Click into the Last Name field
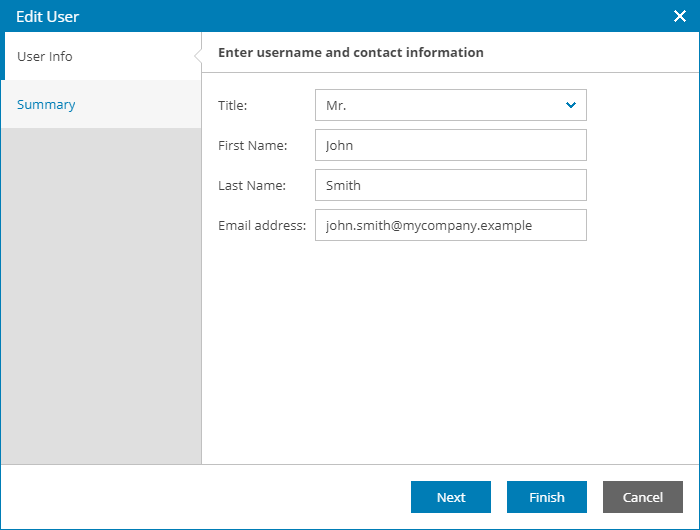The width and height of the screenshot is (700, 530). 450,185
